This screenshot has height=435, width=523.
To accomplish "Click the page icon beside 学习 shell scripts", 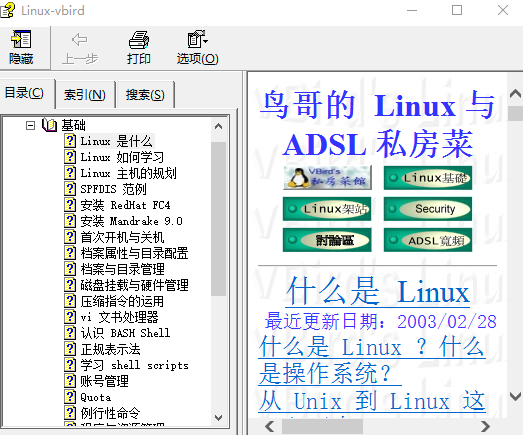I will [70, 365].
